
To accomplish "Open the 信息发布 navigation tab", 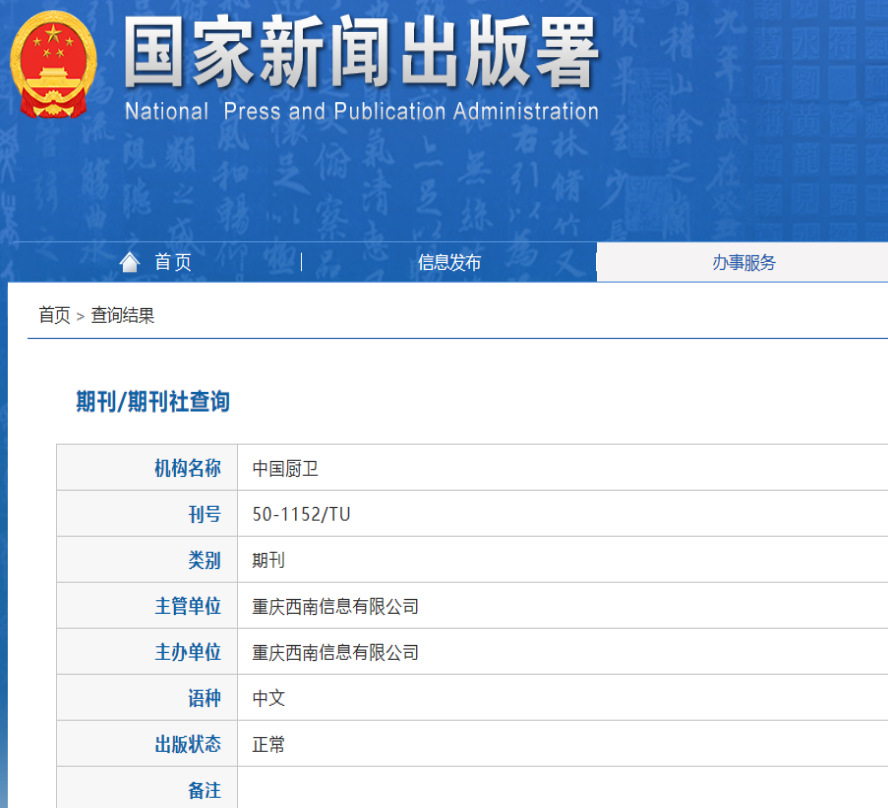I will 449,263.
